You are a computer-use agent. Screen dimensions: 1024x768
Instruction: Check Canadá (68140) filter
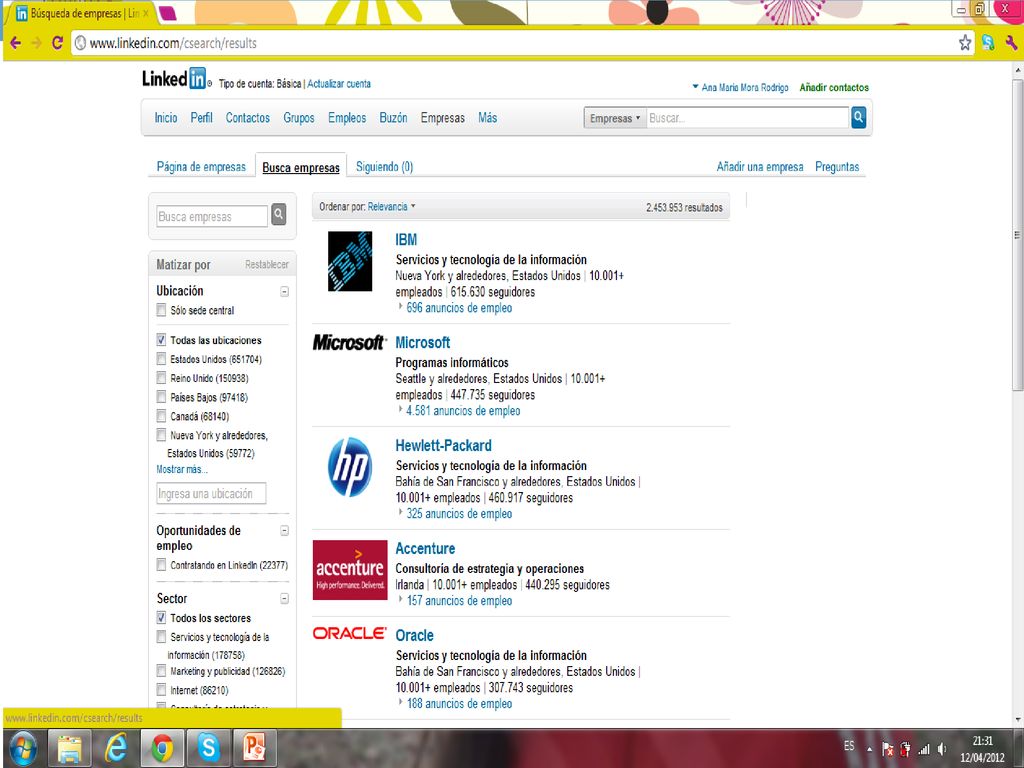(x=161, y=415)
